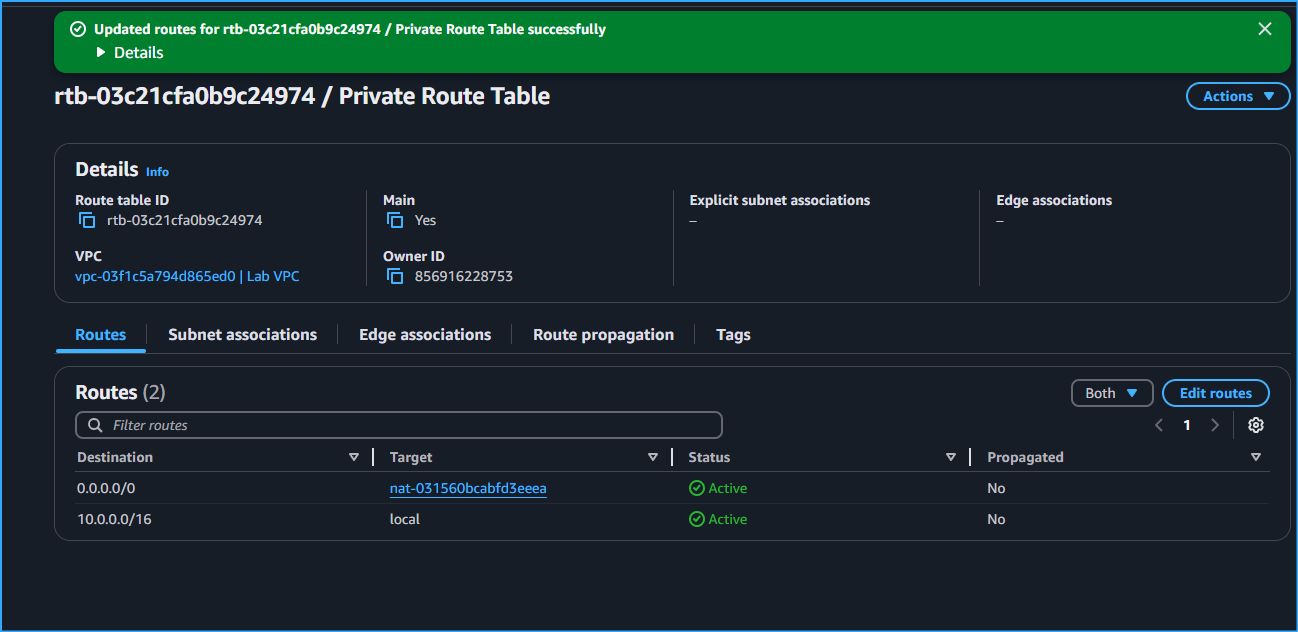
Task: Open the Route propagation tab
Action: 602,334
